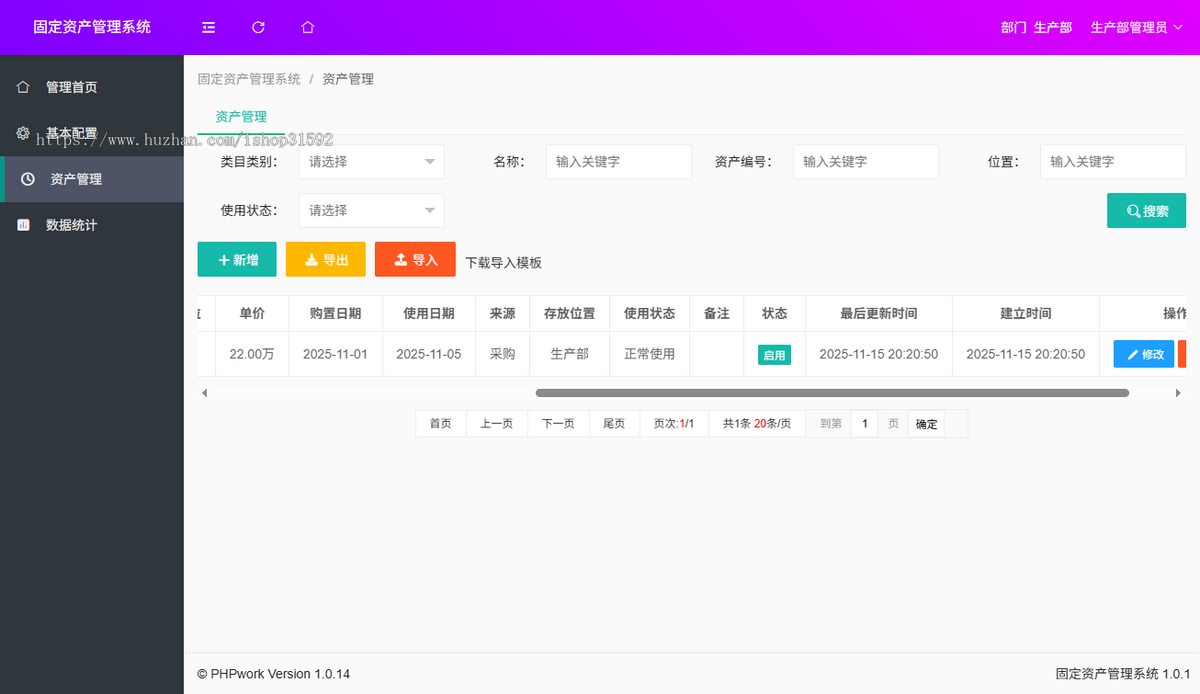Click the plus icon on the 新增 button
Screen dimensions: 1200x694
tap(222, 259)
